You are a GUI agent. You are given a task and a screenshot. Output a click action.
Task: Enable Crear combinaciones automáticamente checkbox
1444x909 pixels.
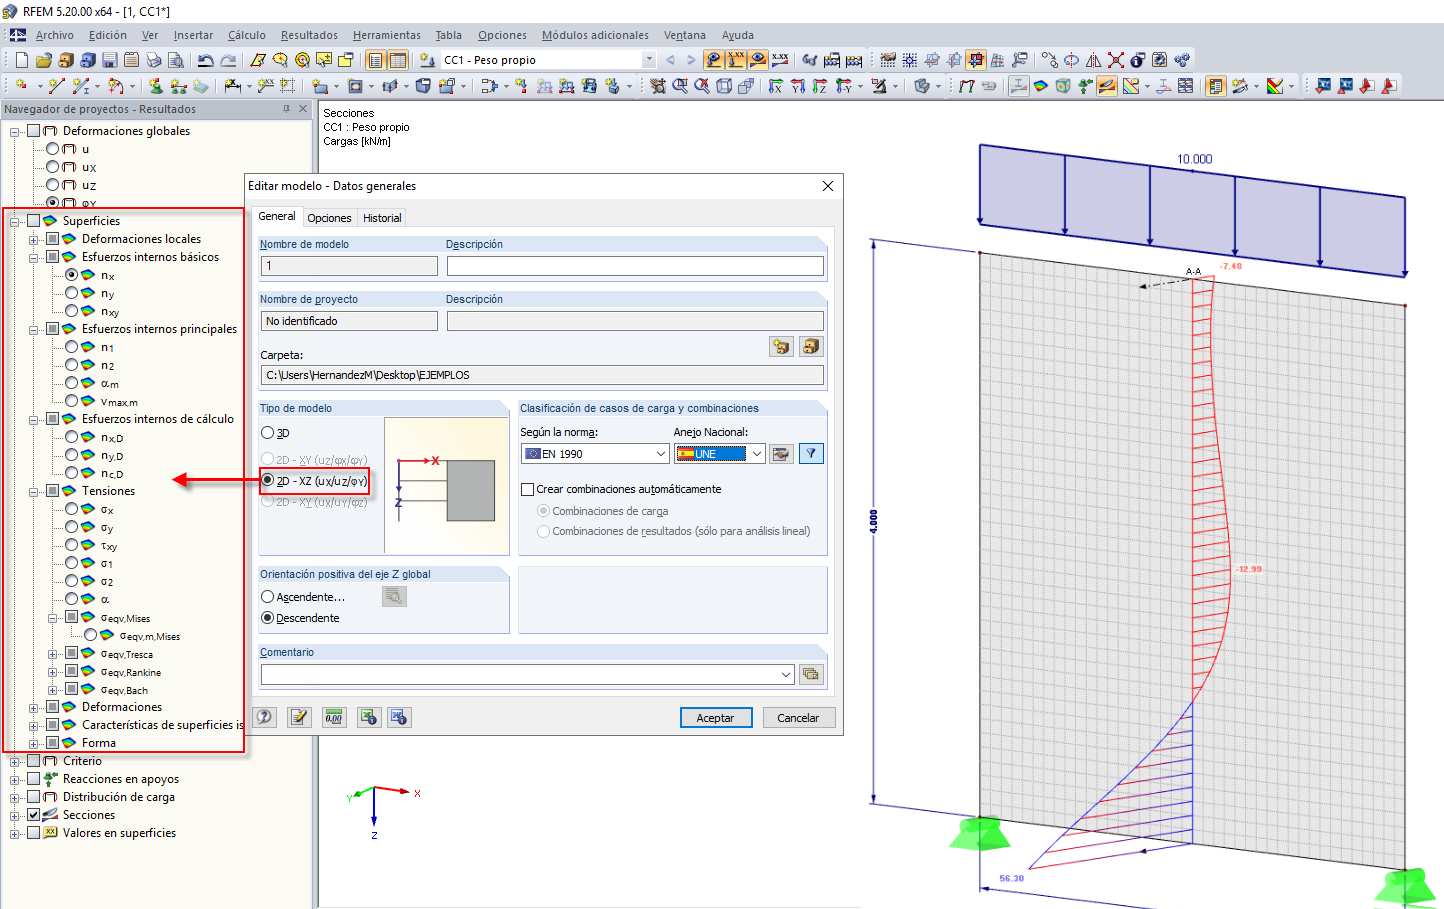point(528,489)
